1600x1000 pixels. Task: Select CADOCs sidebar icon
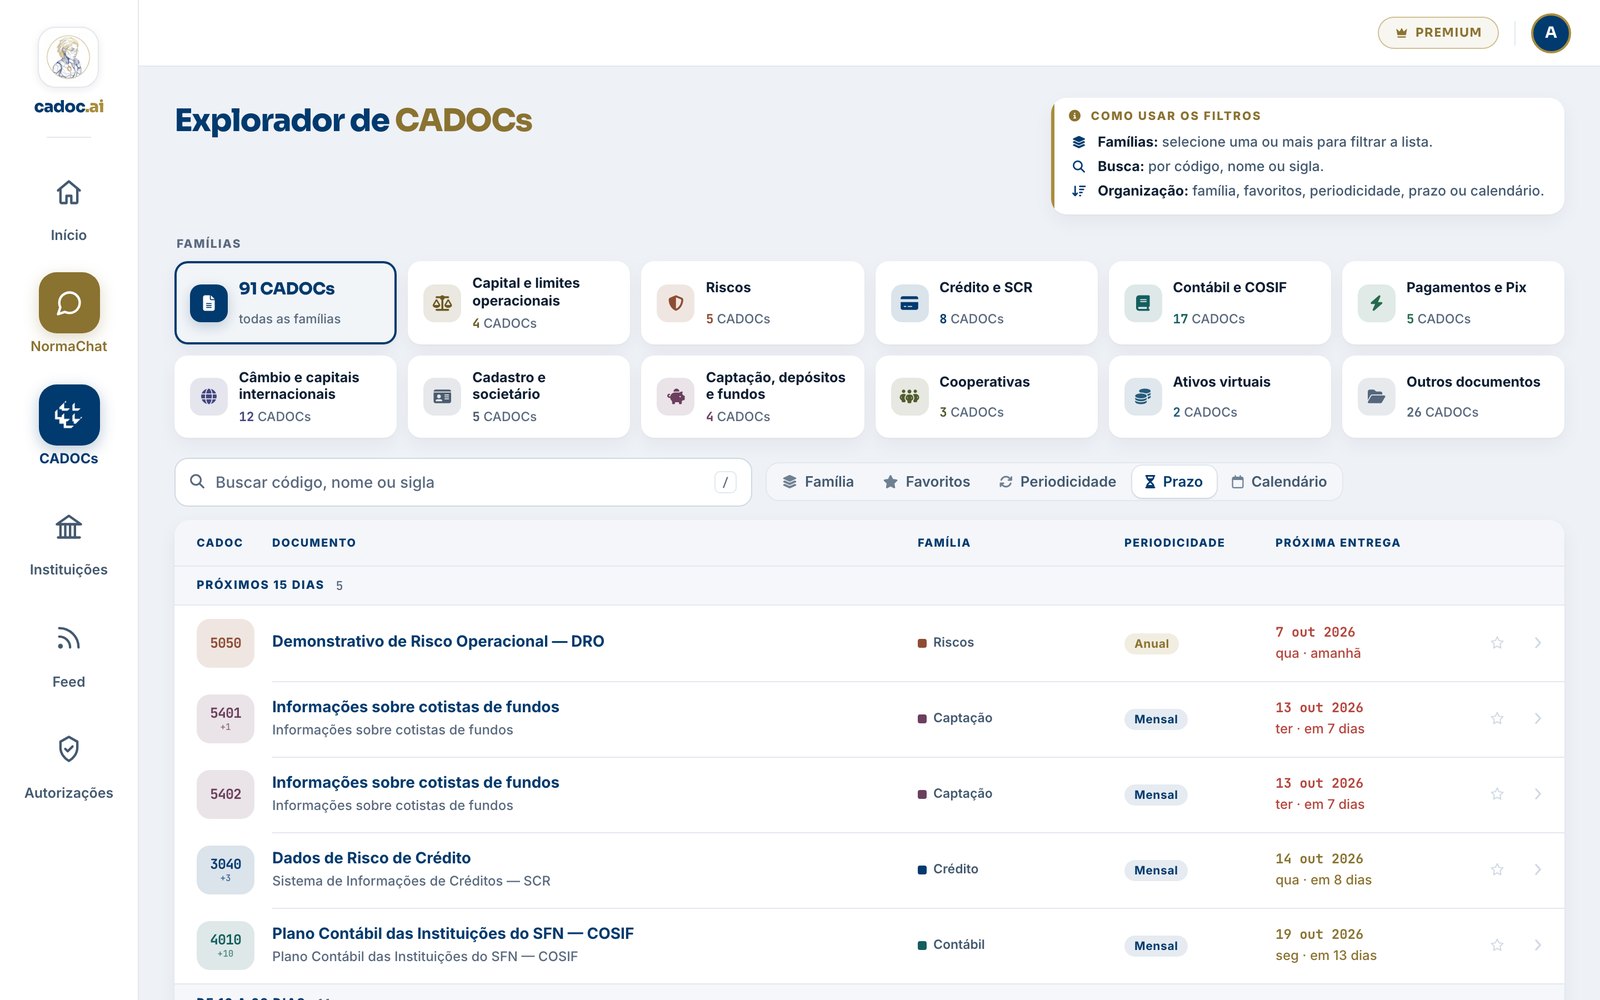[x=69, y=415]
